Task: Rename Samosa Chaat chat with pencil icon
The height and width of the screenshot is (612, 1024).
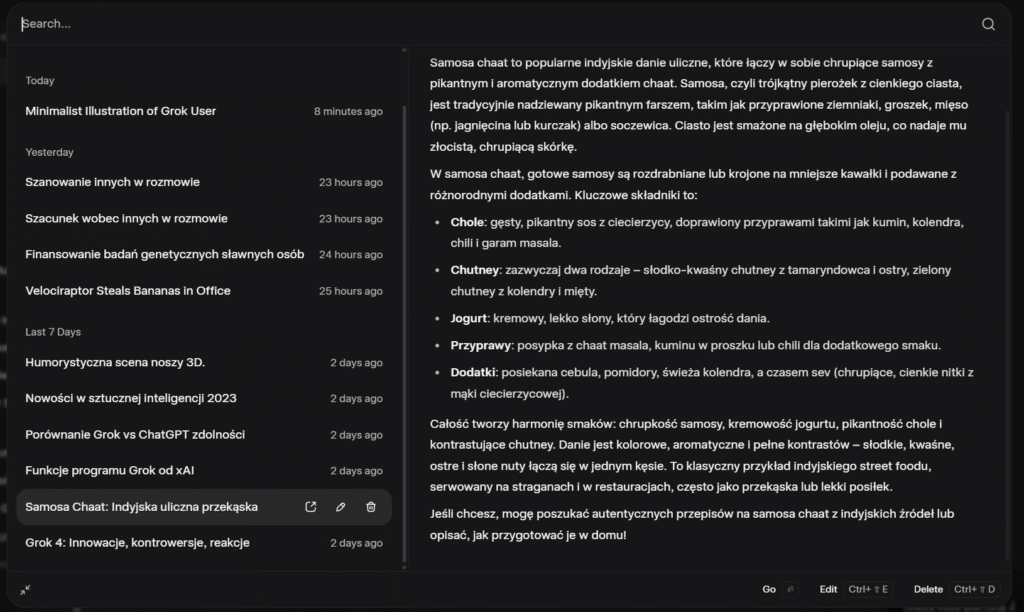Action: [340, 507]
